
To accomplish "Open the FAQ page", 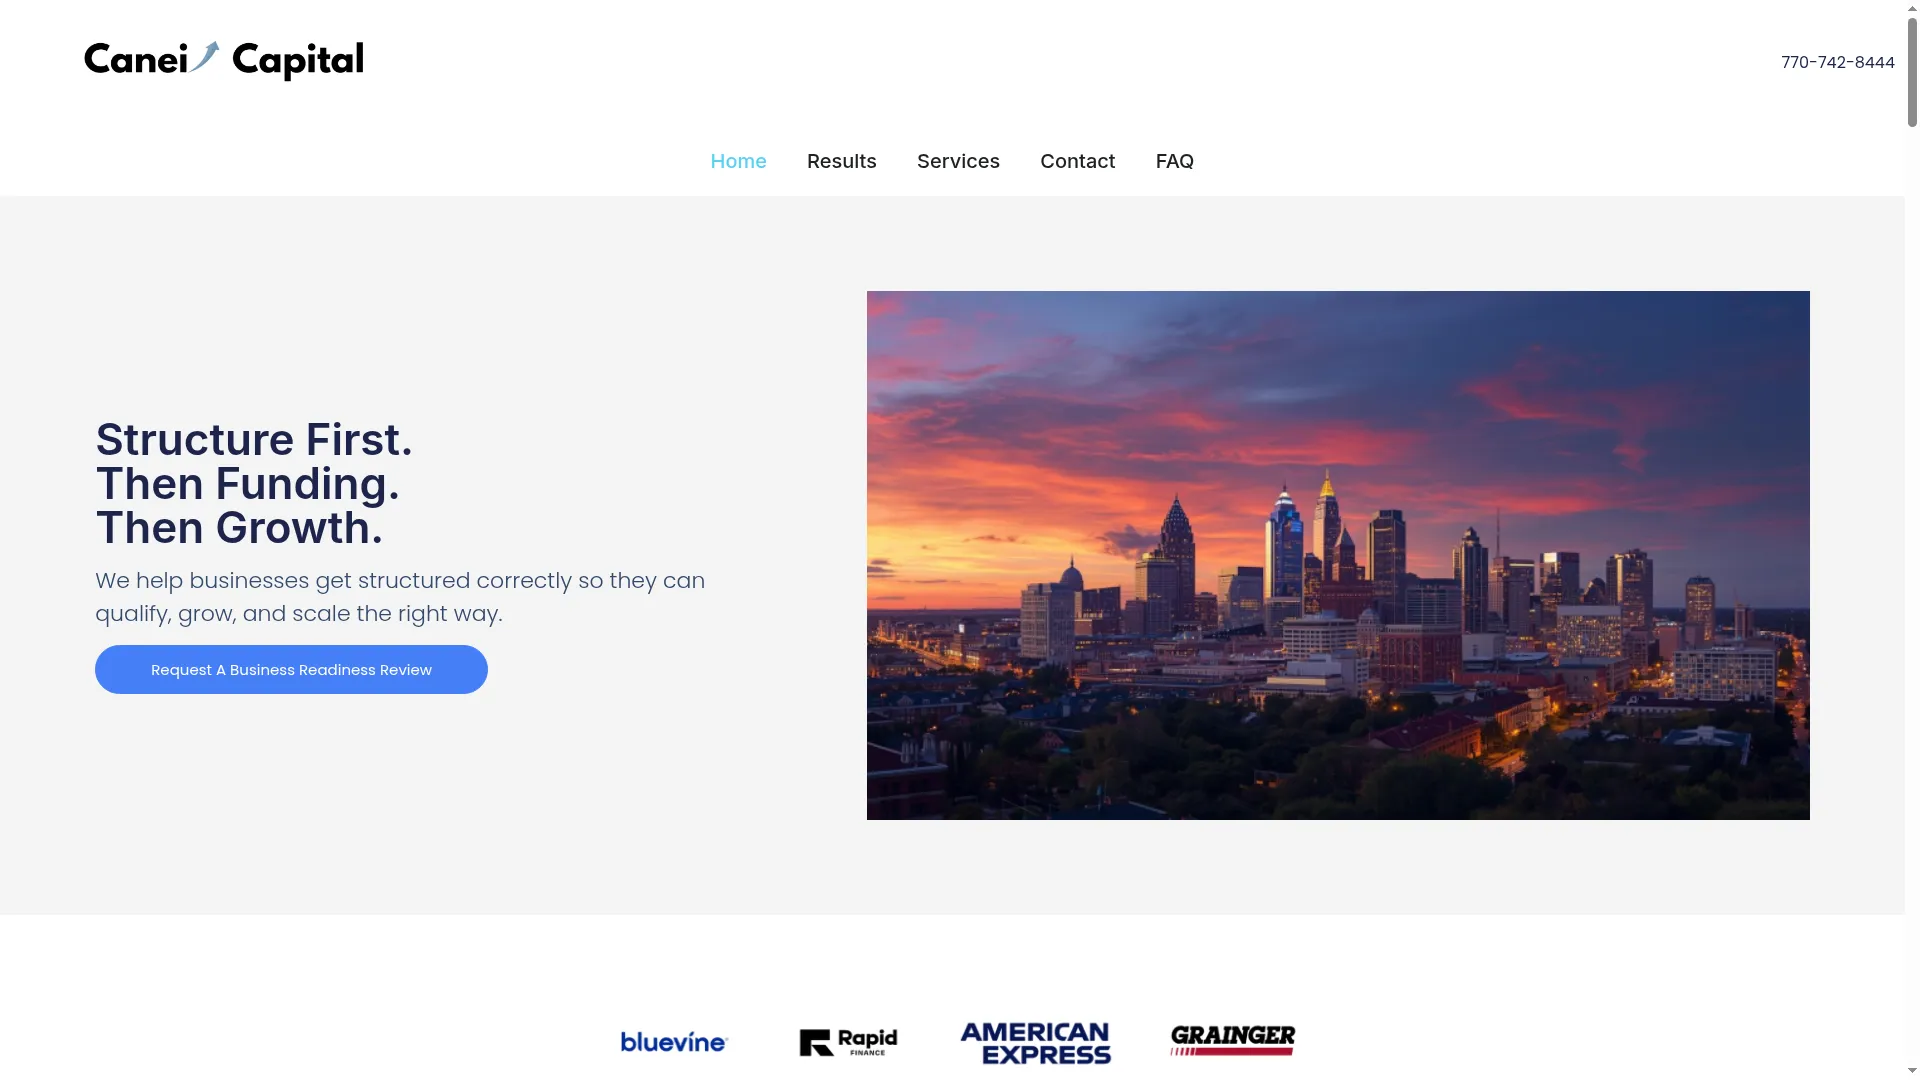I will pyautogui.click(x=1174, y=161).
